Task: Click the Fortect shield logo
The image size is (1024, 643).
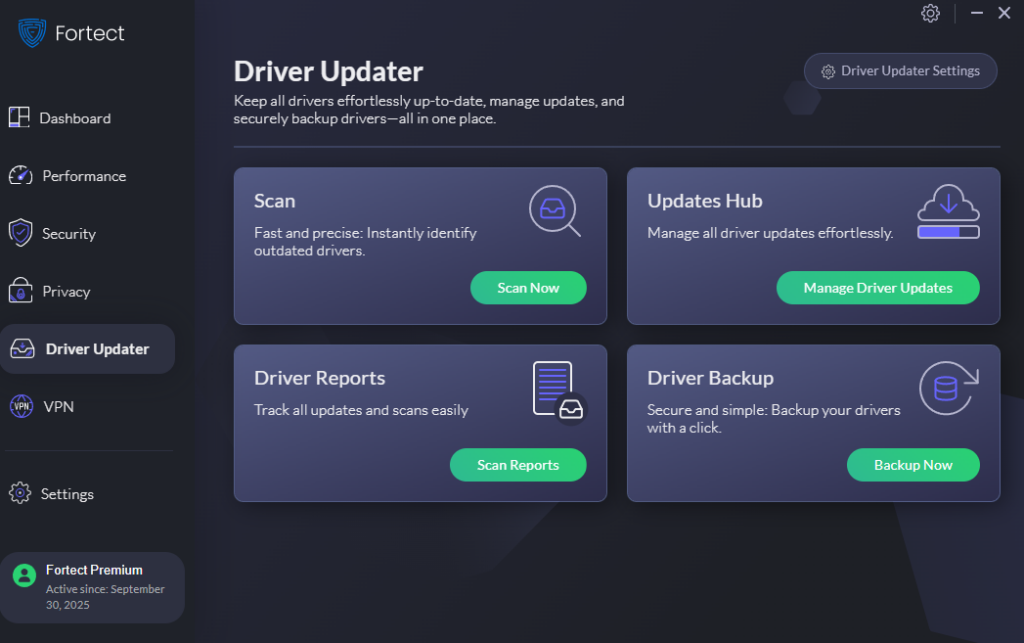Action: [x=33, y=33]
